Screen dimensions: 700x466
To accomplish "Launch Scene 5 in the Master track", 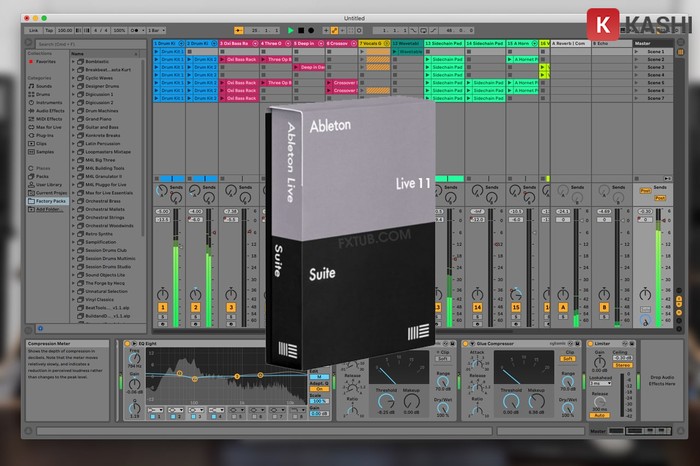I will coord(637,83).
